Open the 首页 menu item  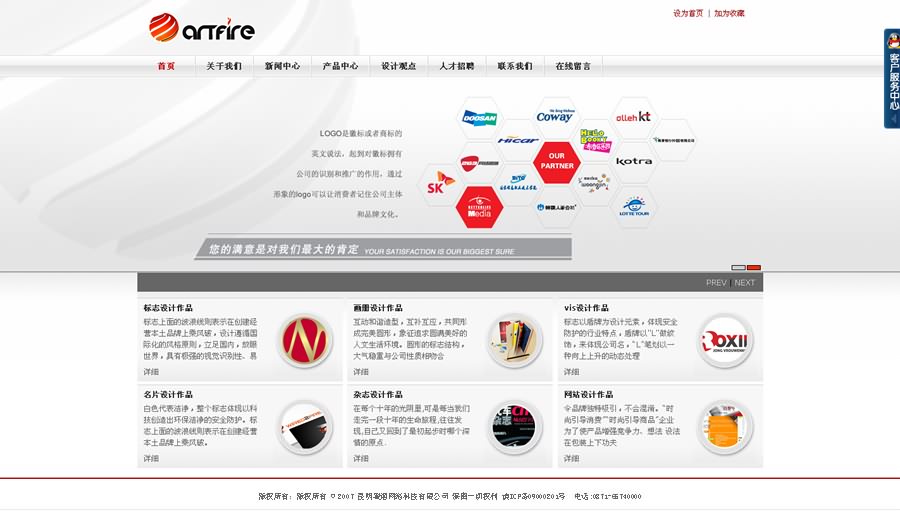point(166,66)
